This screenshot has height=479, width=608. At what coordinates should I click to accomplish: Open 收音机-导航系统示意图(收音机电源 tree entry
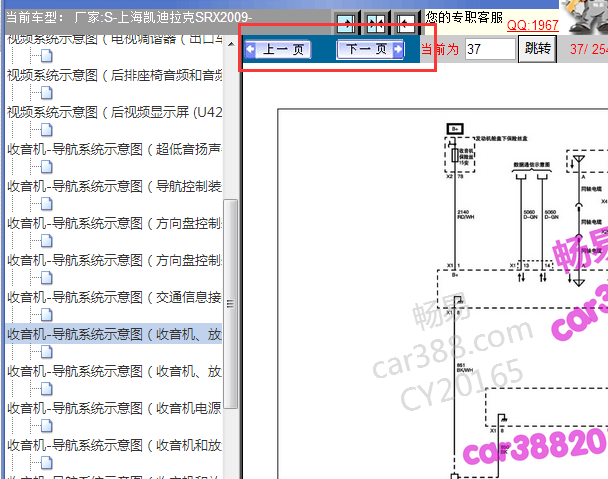[x=114, y=408]
